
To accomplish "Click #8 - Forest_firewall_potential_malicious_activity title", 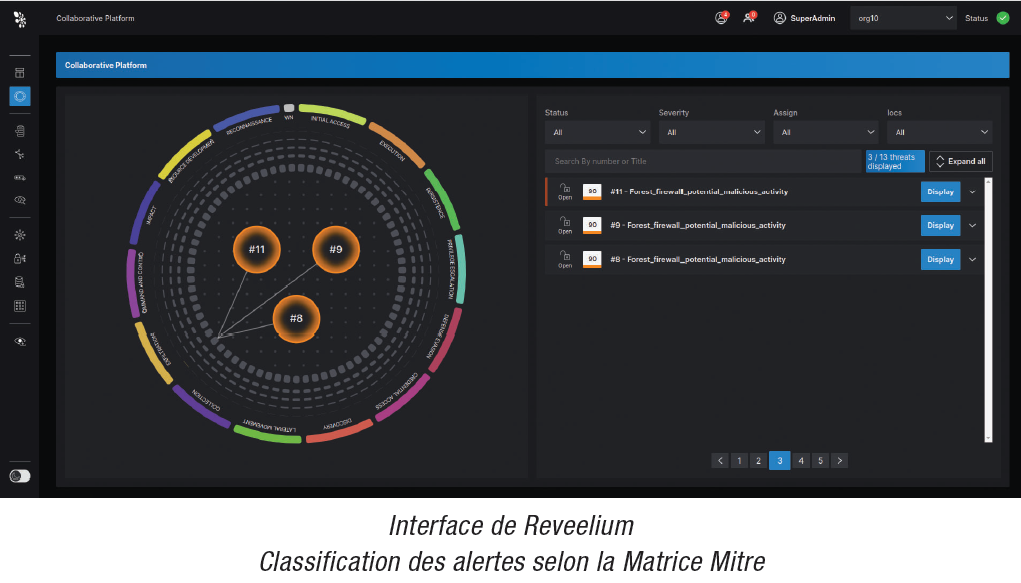I will [698, 259].
